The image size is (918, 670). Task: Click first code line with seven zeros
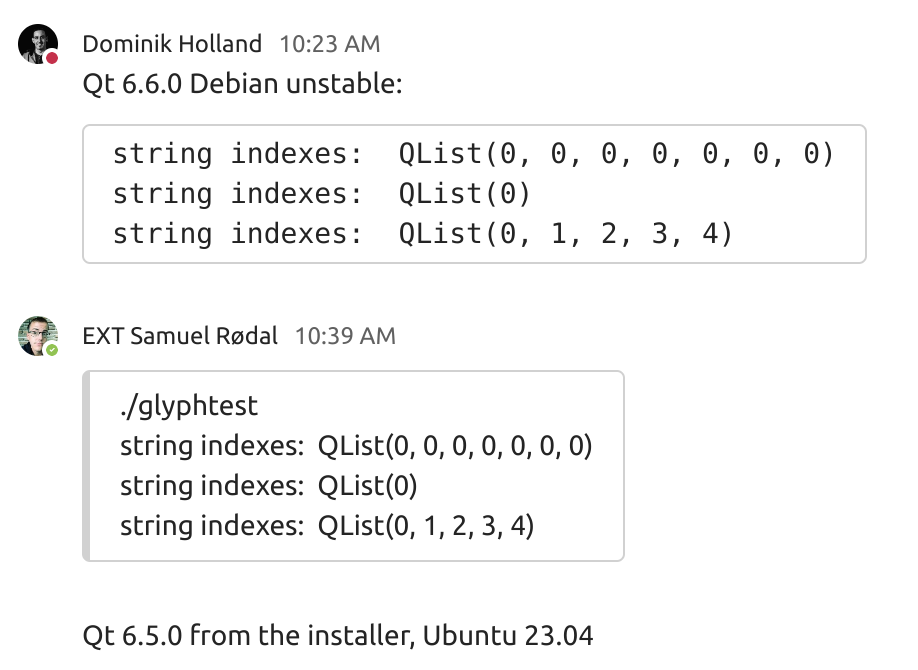[x=473, y=154]
